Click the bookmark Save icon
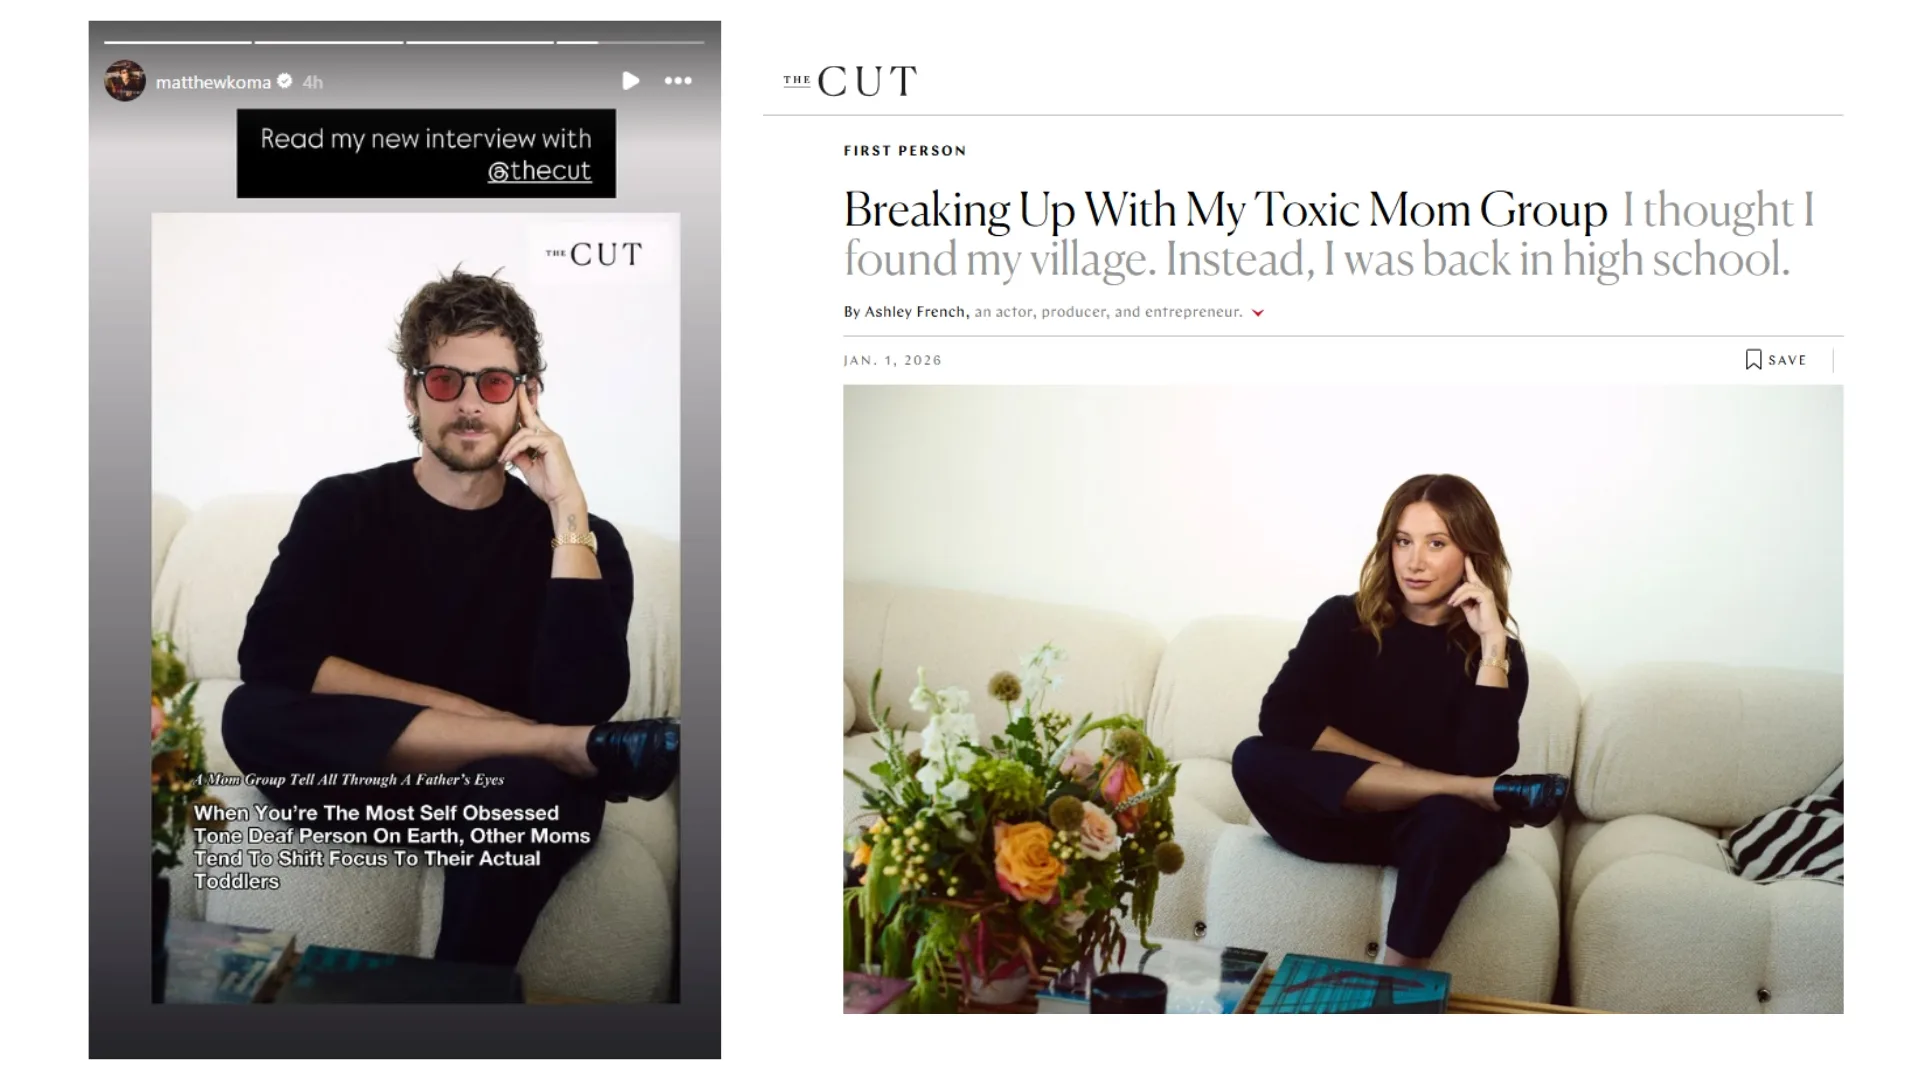The height and width of the screenshot is (1080, 1920). click(x=1753, y=360)
